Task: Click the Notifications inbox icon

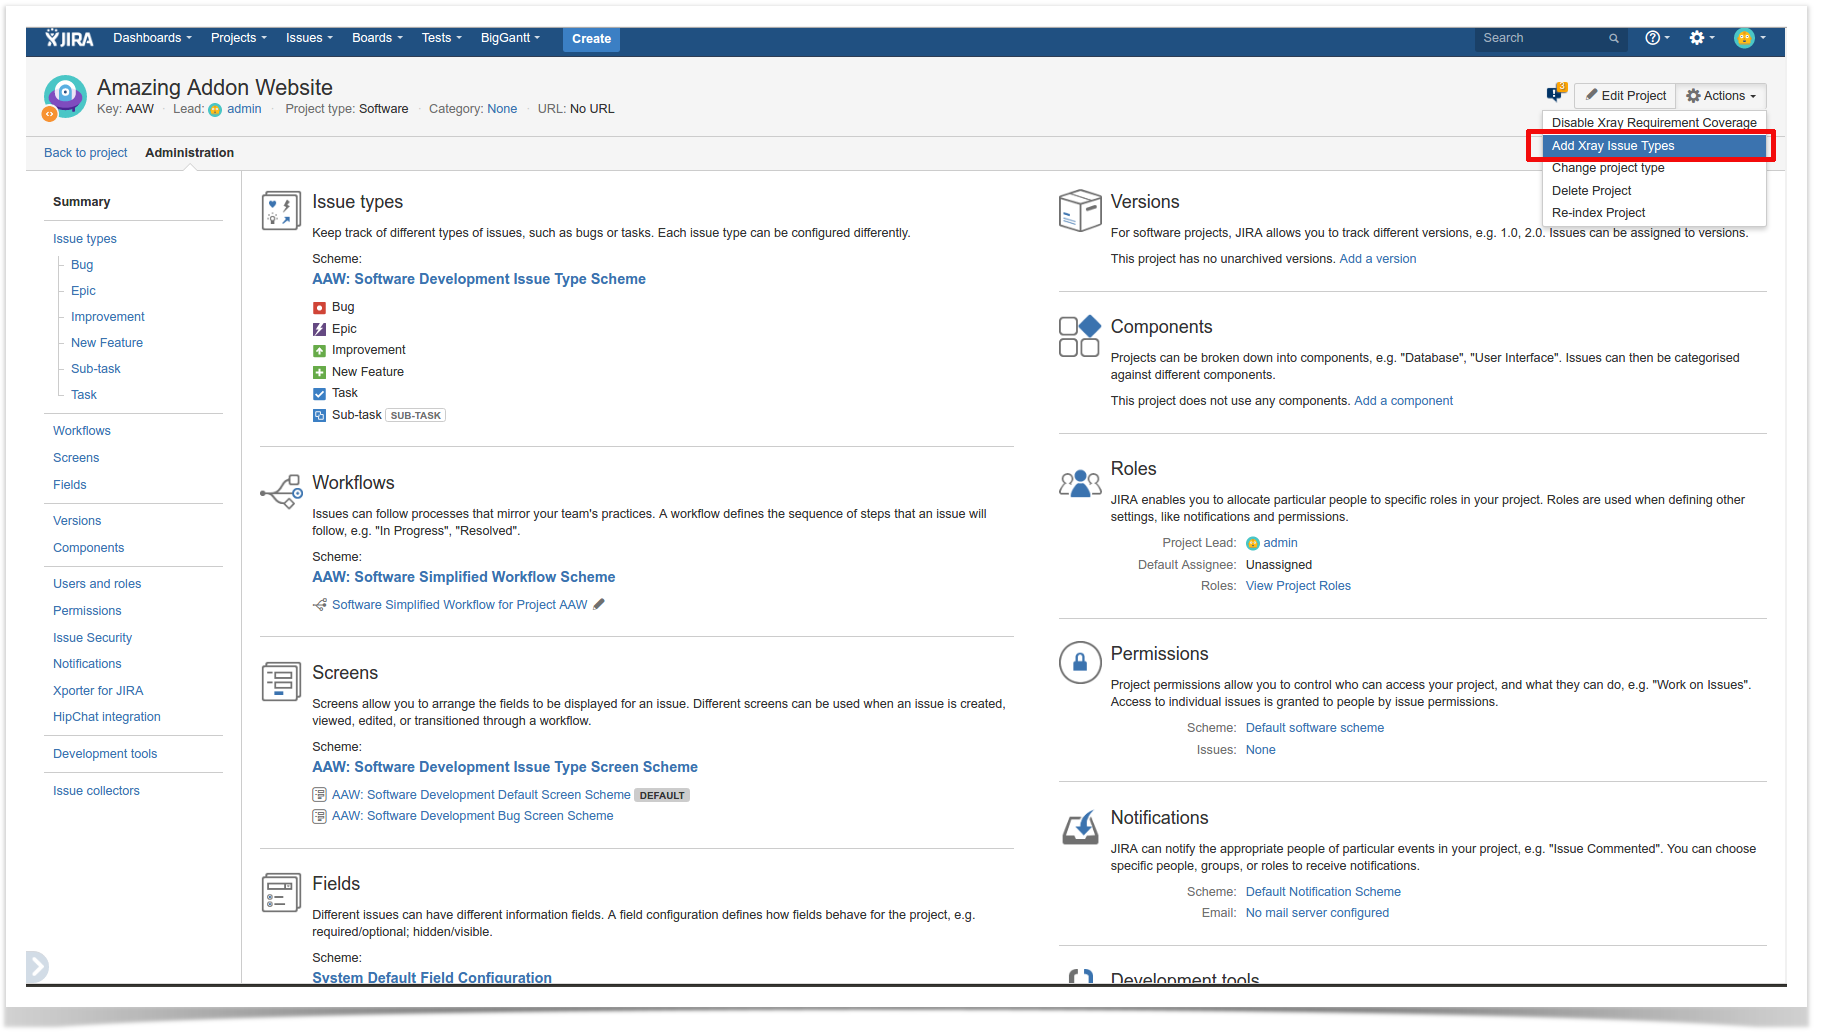Action: pos(1080,827)
